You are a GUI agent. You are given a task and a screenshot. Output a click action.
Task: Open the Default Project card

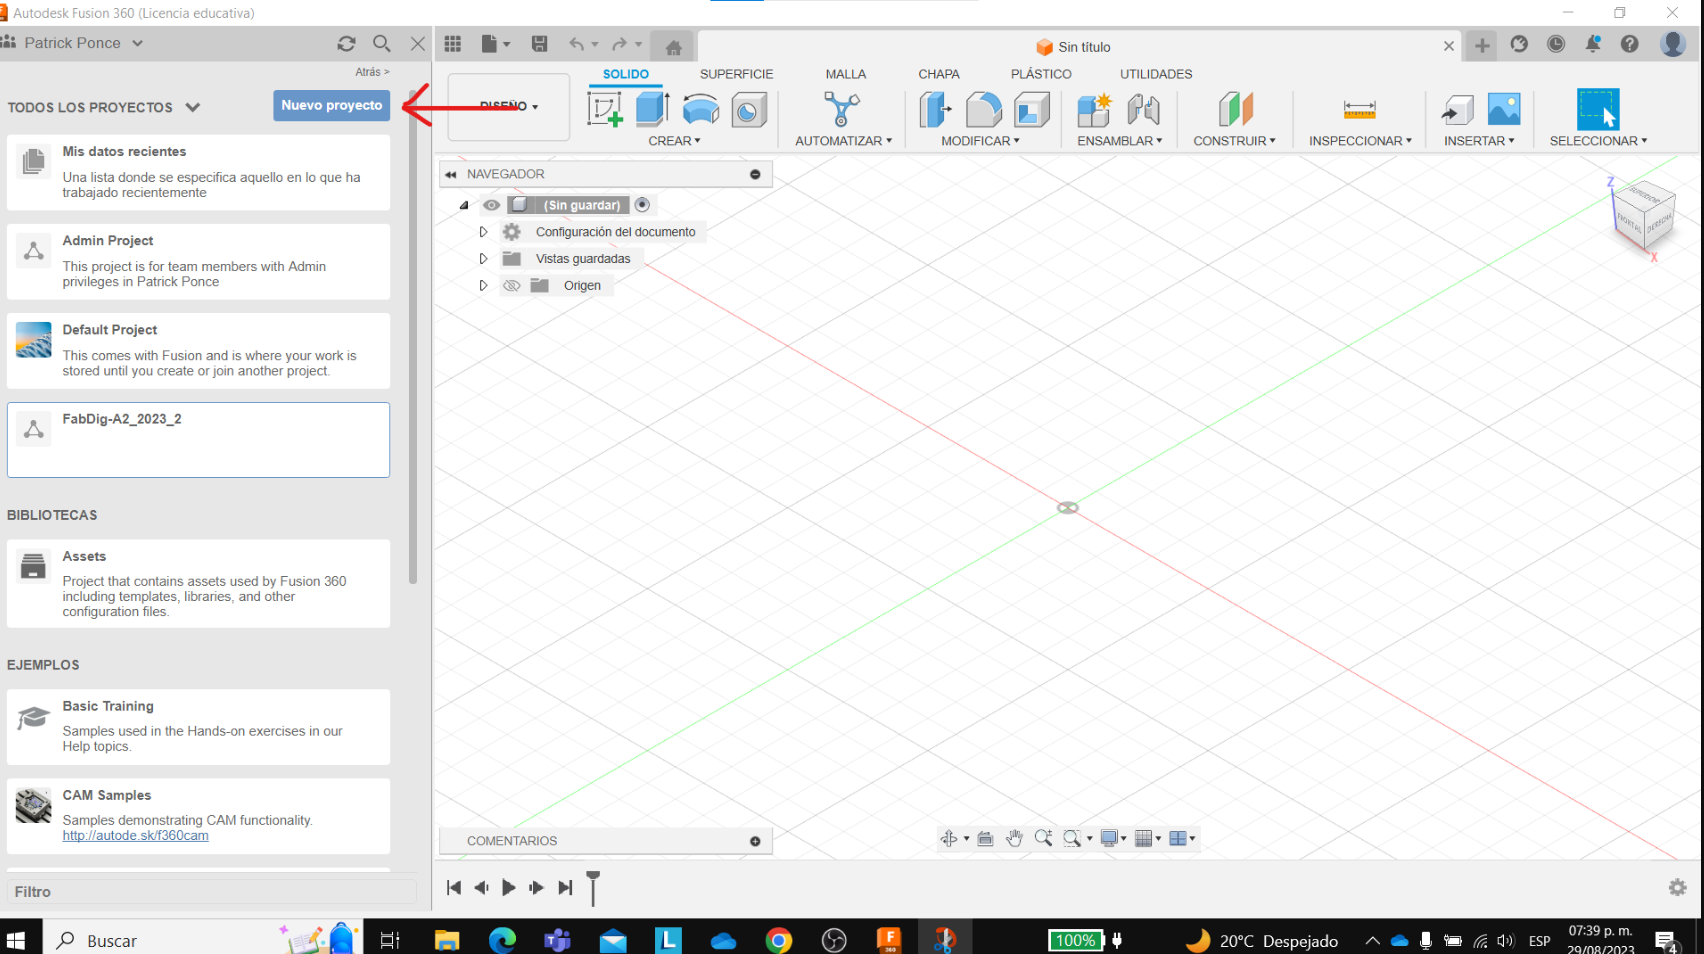198,351
